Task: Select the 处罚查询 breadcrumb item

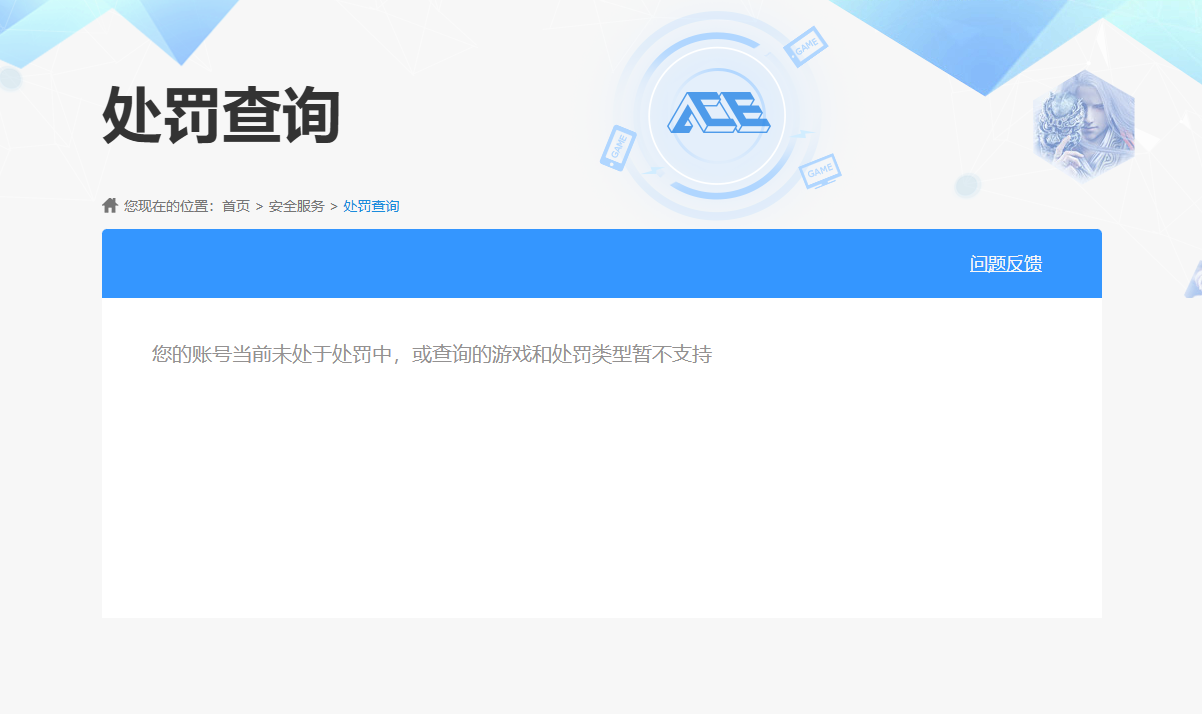Action: pos(371,206)
